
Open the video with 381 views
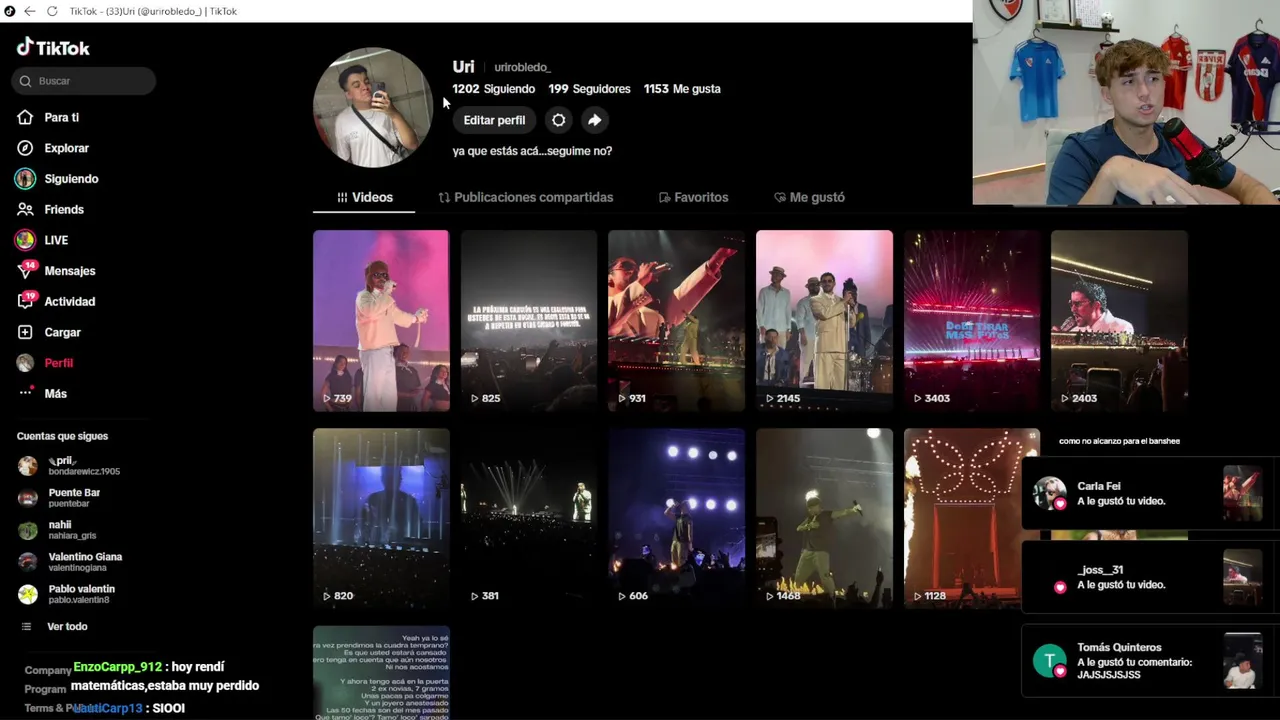pyautogui.click(x=528, y=518)
